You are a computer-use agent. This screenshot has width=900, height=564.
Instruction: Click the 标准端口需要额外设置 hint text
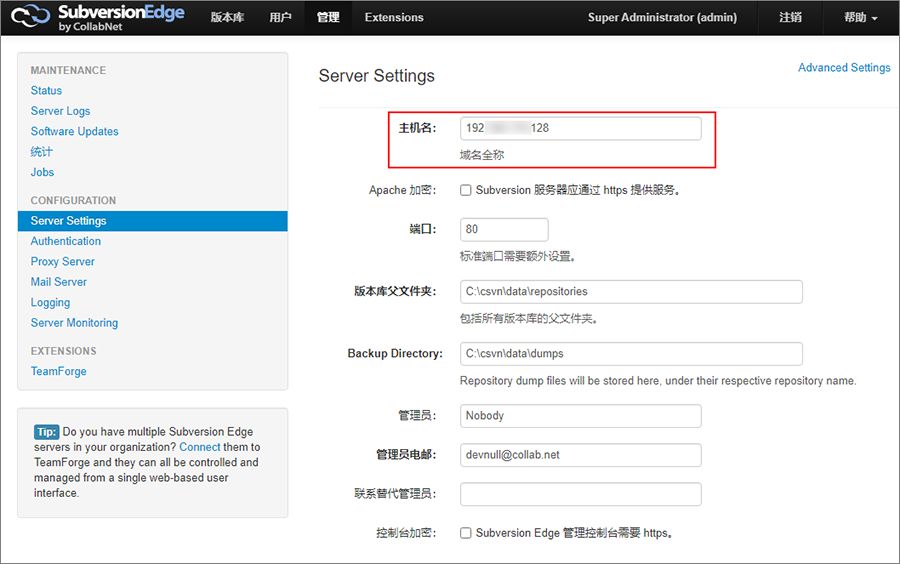pos(518,256)
